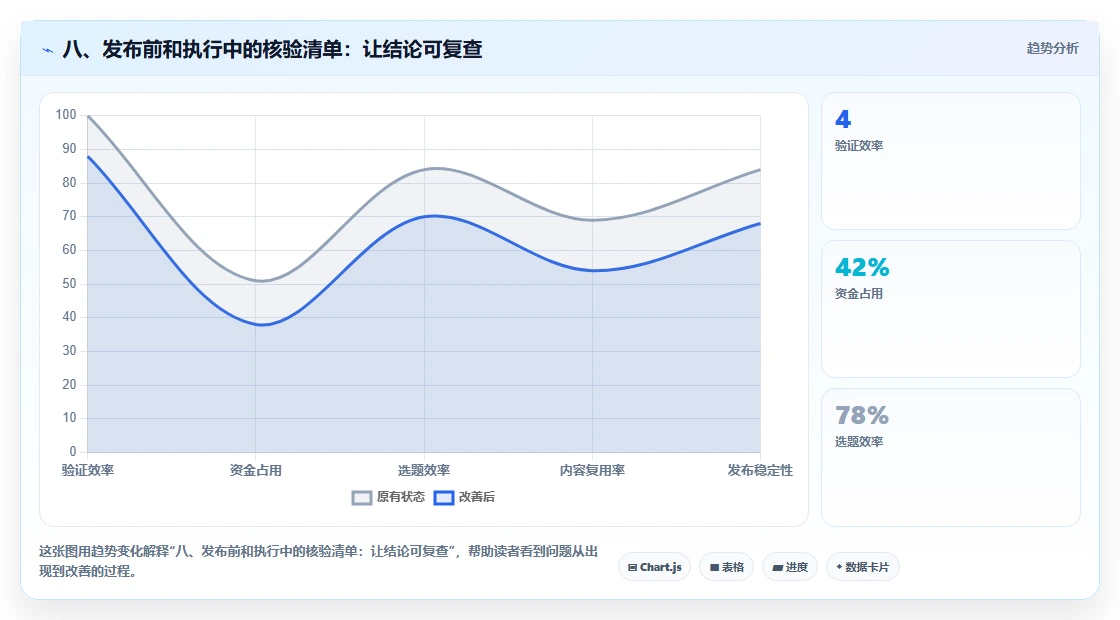Click the icon inside the Chart.js tag
The width and height of the screenshot is (1120, 620).
pyautogui.click(x=632, y=568)
